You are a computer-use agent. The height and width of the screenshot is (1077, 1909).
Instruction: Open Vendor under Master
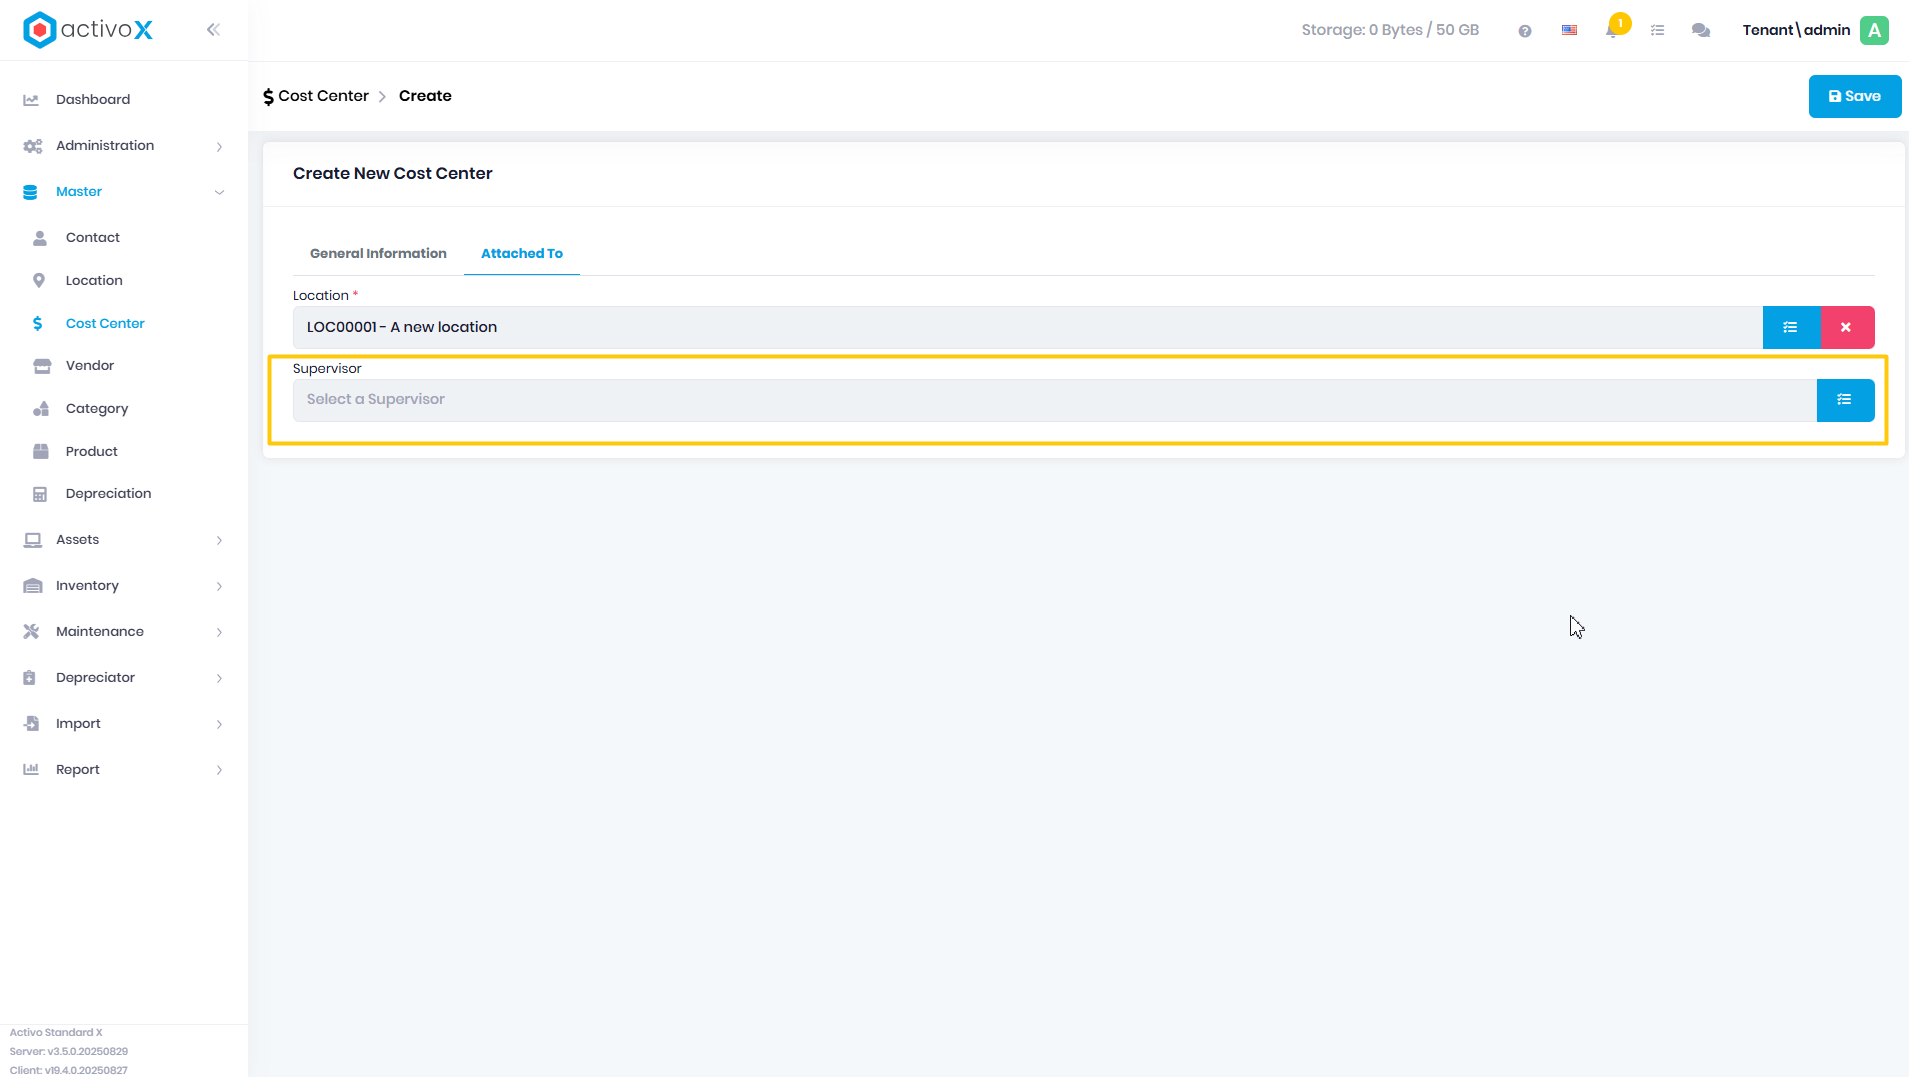pos(90,366)
